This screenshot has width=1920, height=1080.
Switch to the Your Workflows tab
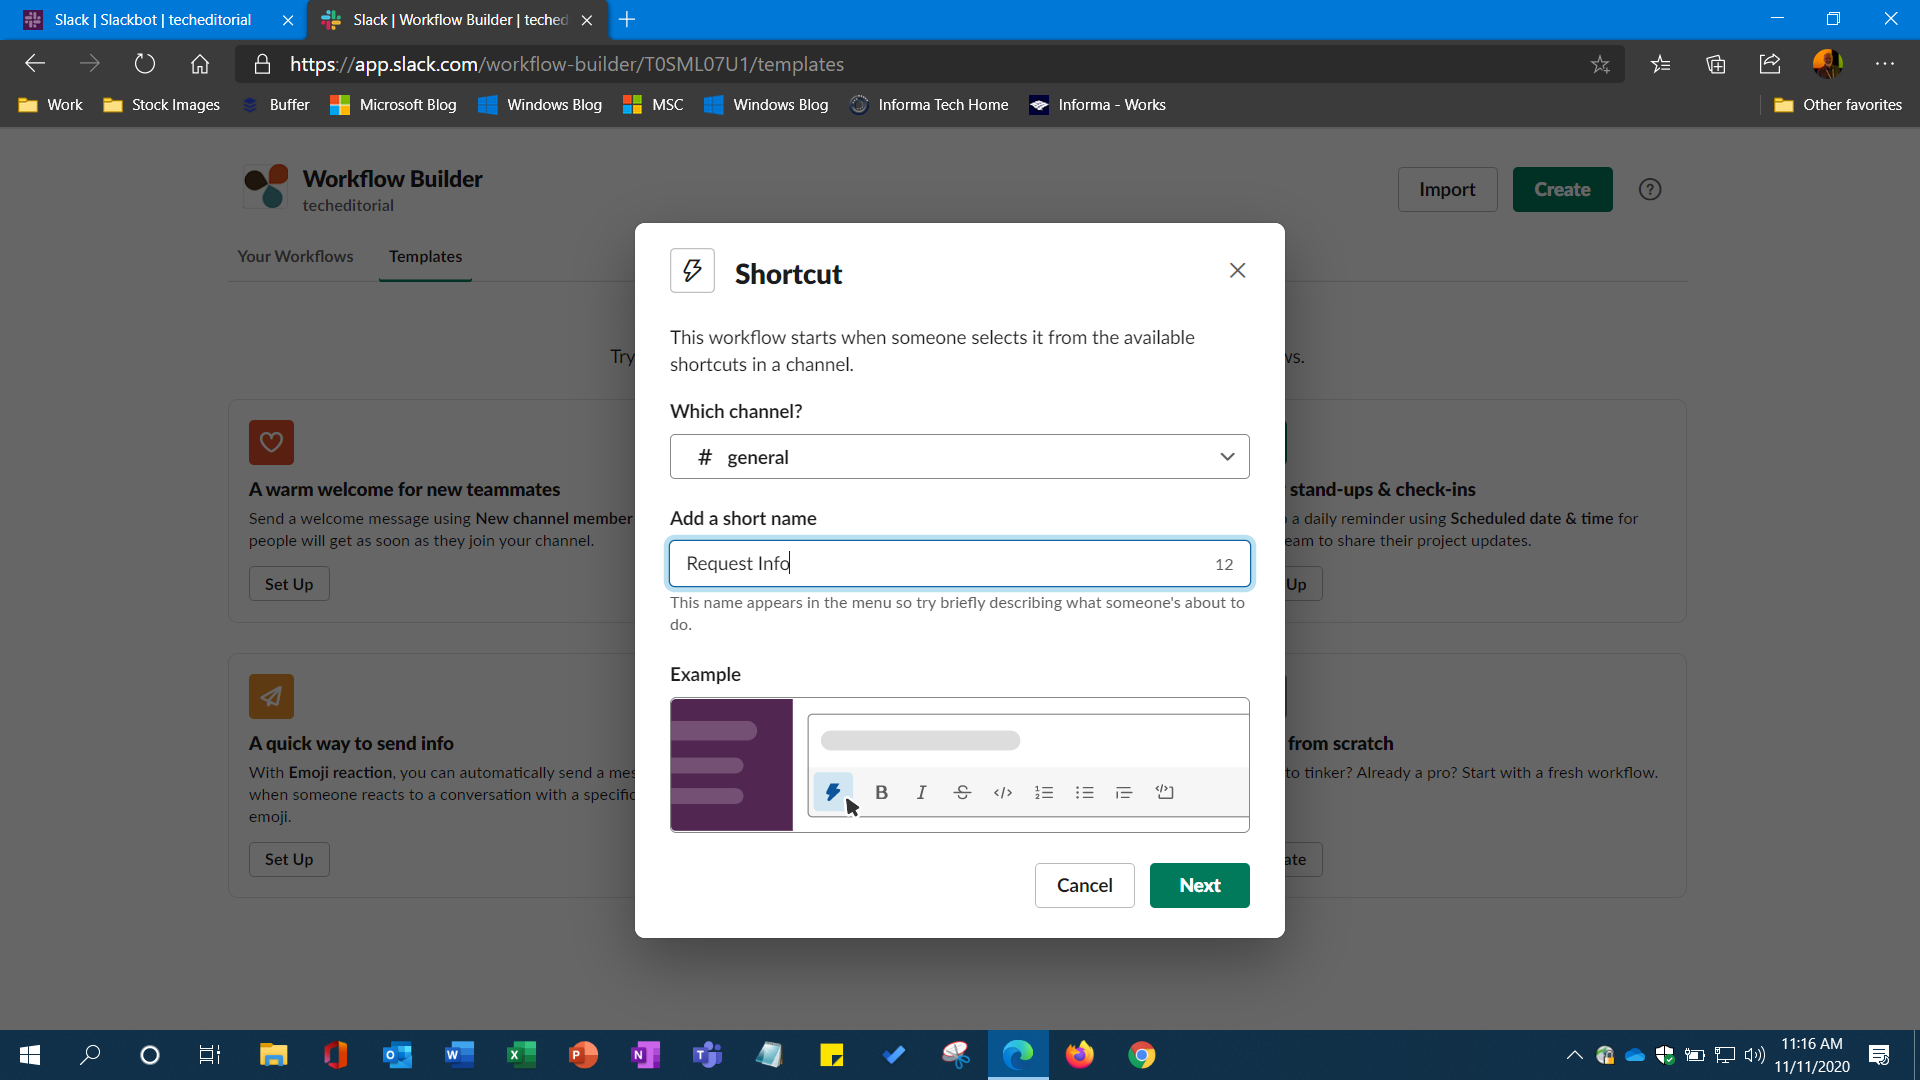(295, 257)
